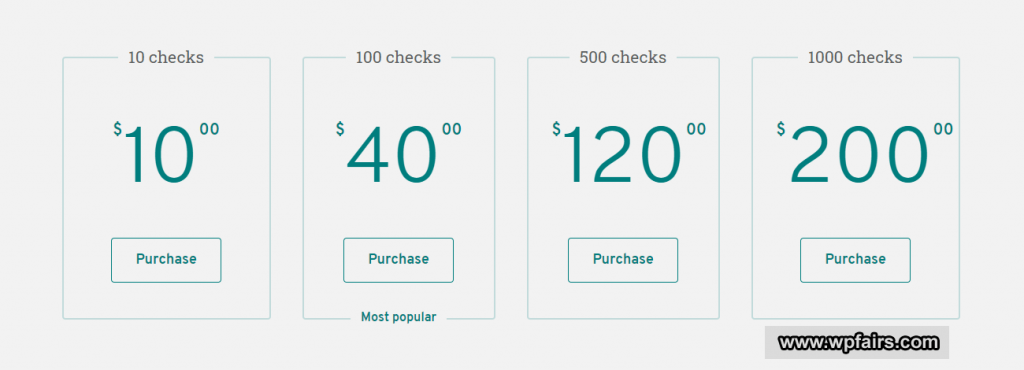Click the $40 price figure

tap(398, 155)
